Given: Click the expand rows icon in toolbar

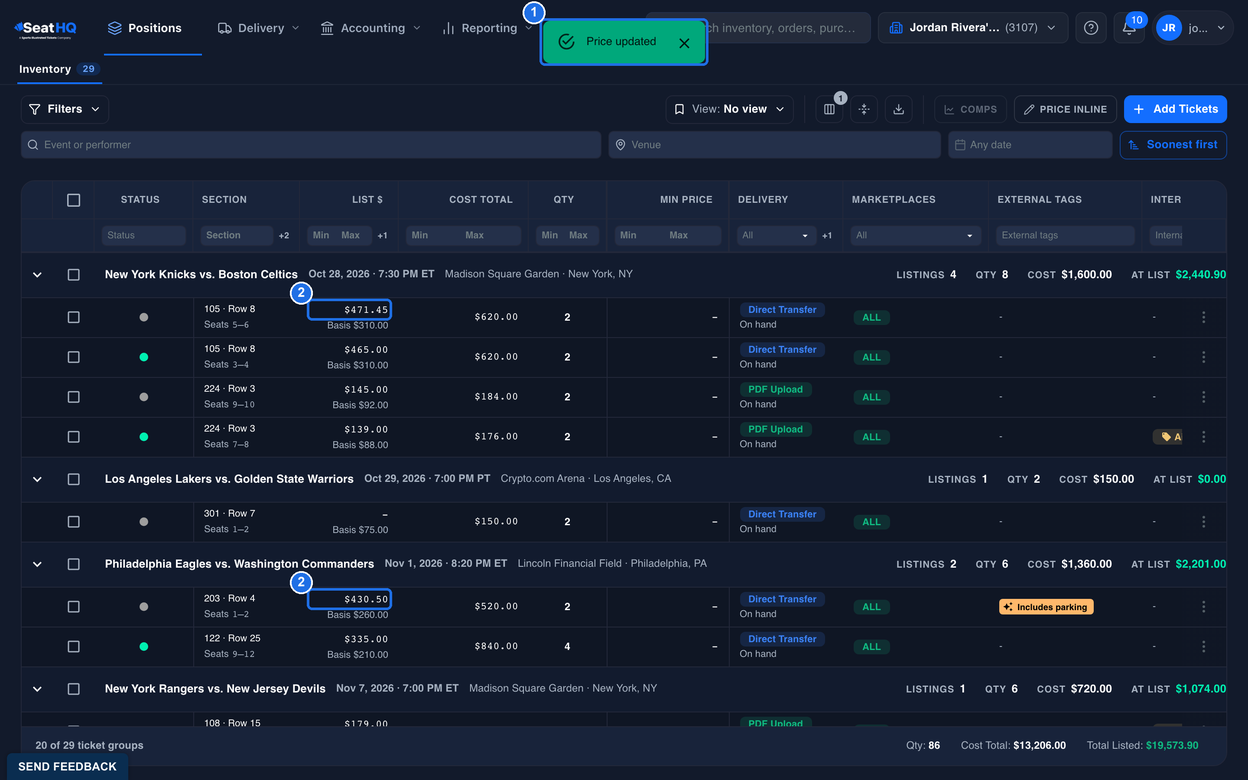Looking at the screenshot, I should point(864,109).
